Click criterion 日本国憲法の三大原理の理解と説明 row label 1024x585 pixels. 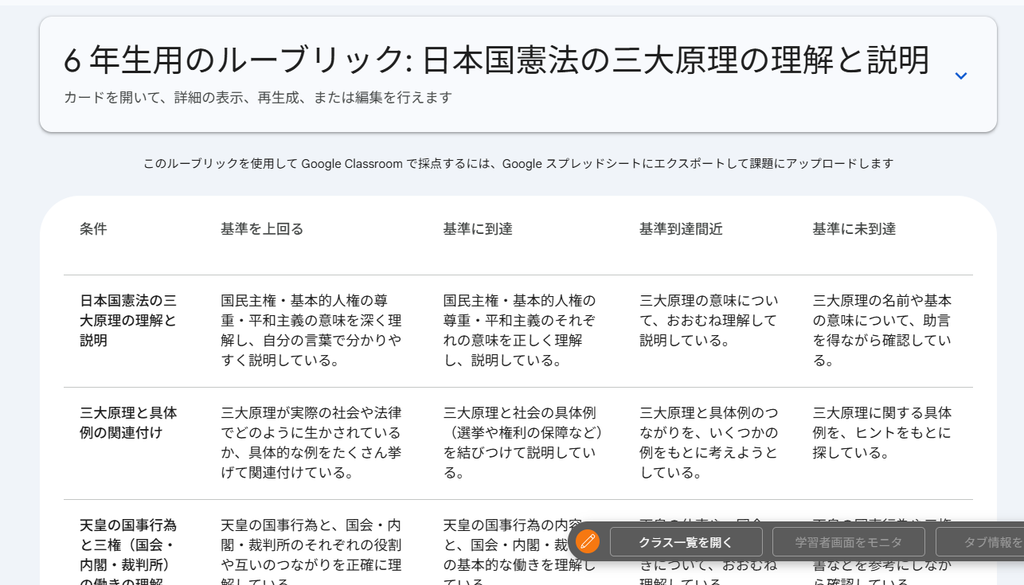pyautogui.click(x=128, y=321)
